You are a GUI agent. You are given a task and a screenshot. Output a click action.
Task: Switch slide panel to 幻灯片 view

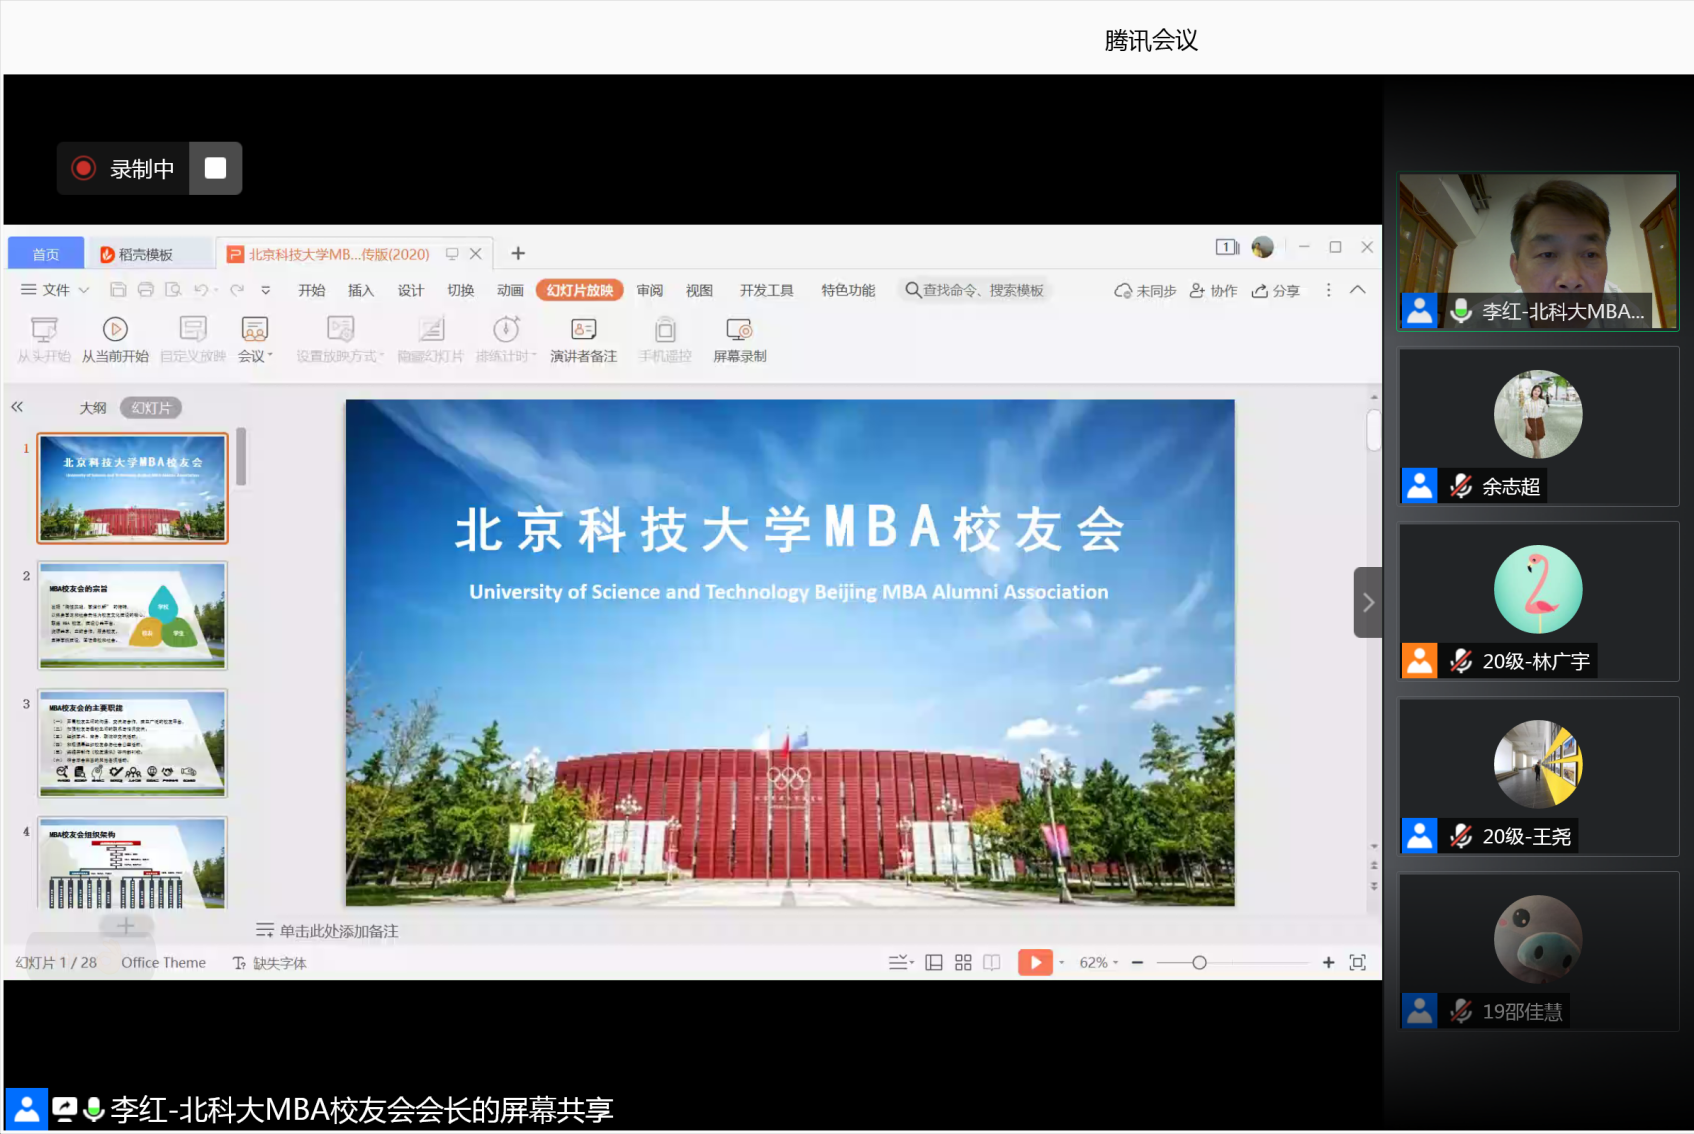point(151,408)
